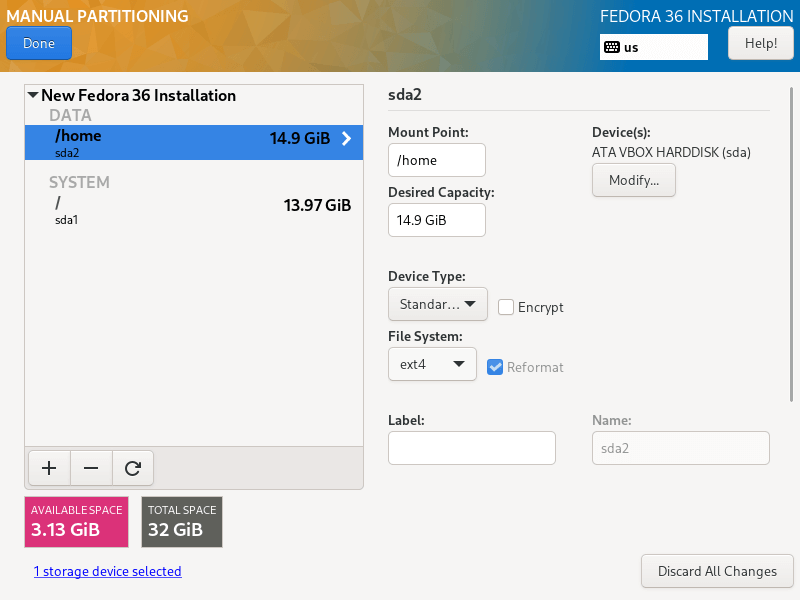Click the Desired Capacity input field
This screenshot has width=800, height=600.
coord(436,220)
